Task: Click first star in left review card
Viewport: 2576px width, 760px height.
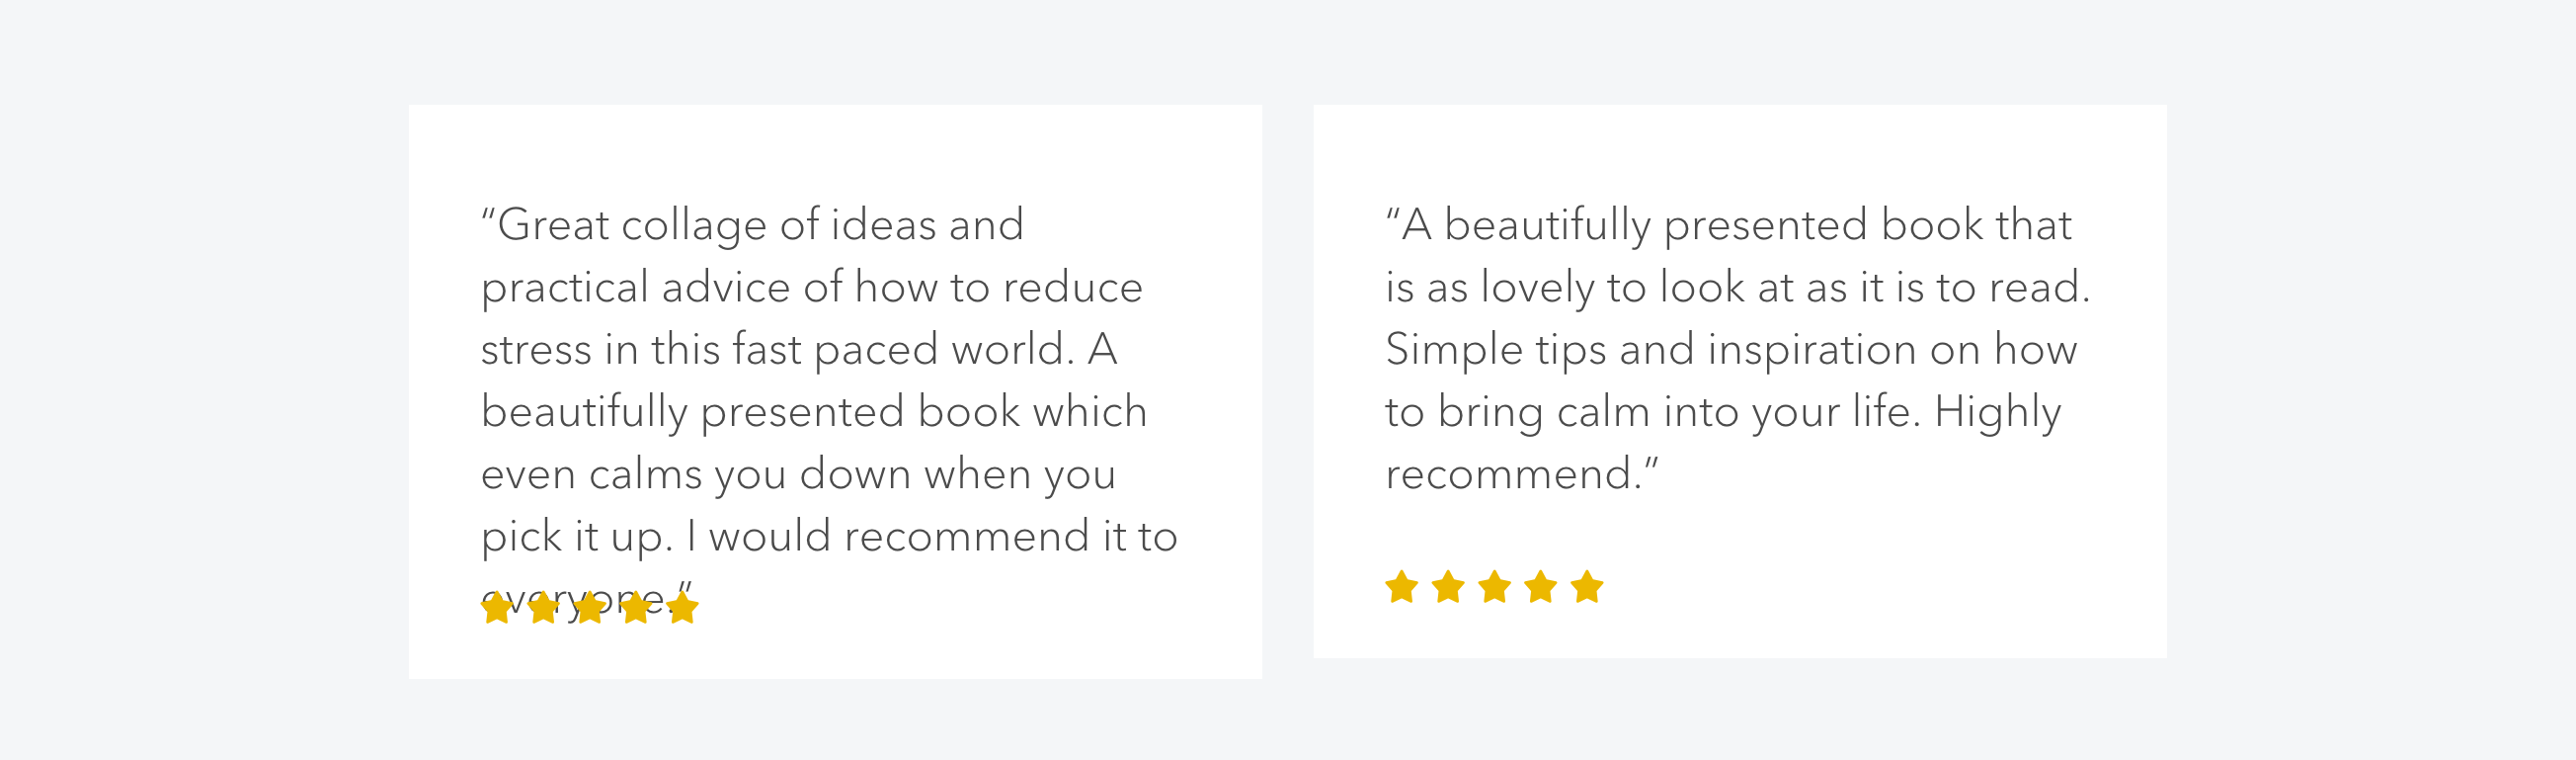Action: pyautogui.click(x=497, y=607)
